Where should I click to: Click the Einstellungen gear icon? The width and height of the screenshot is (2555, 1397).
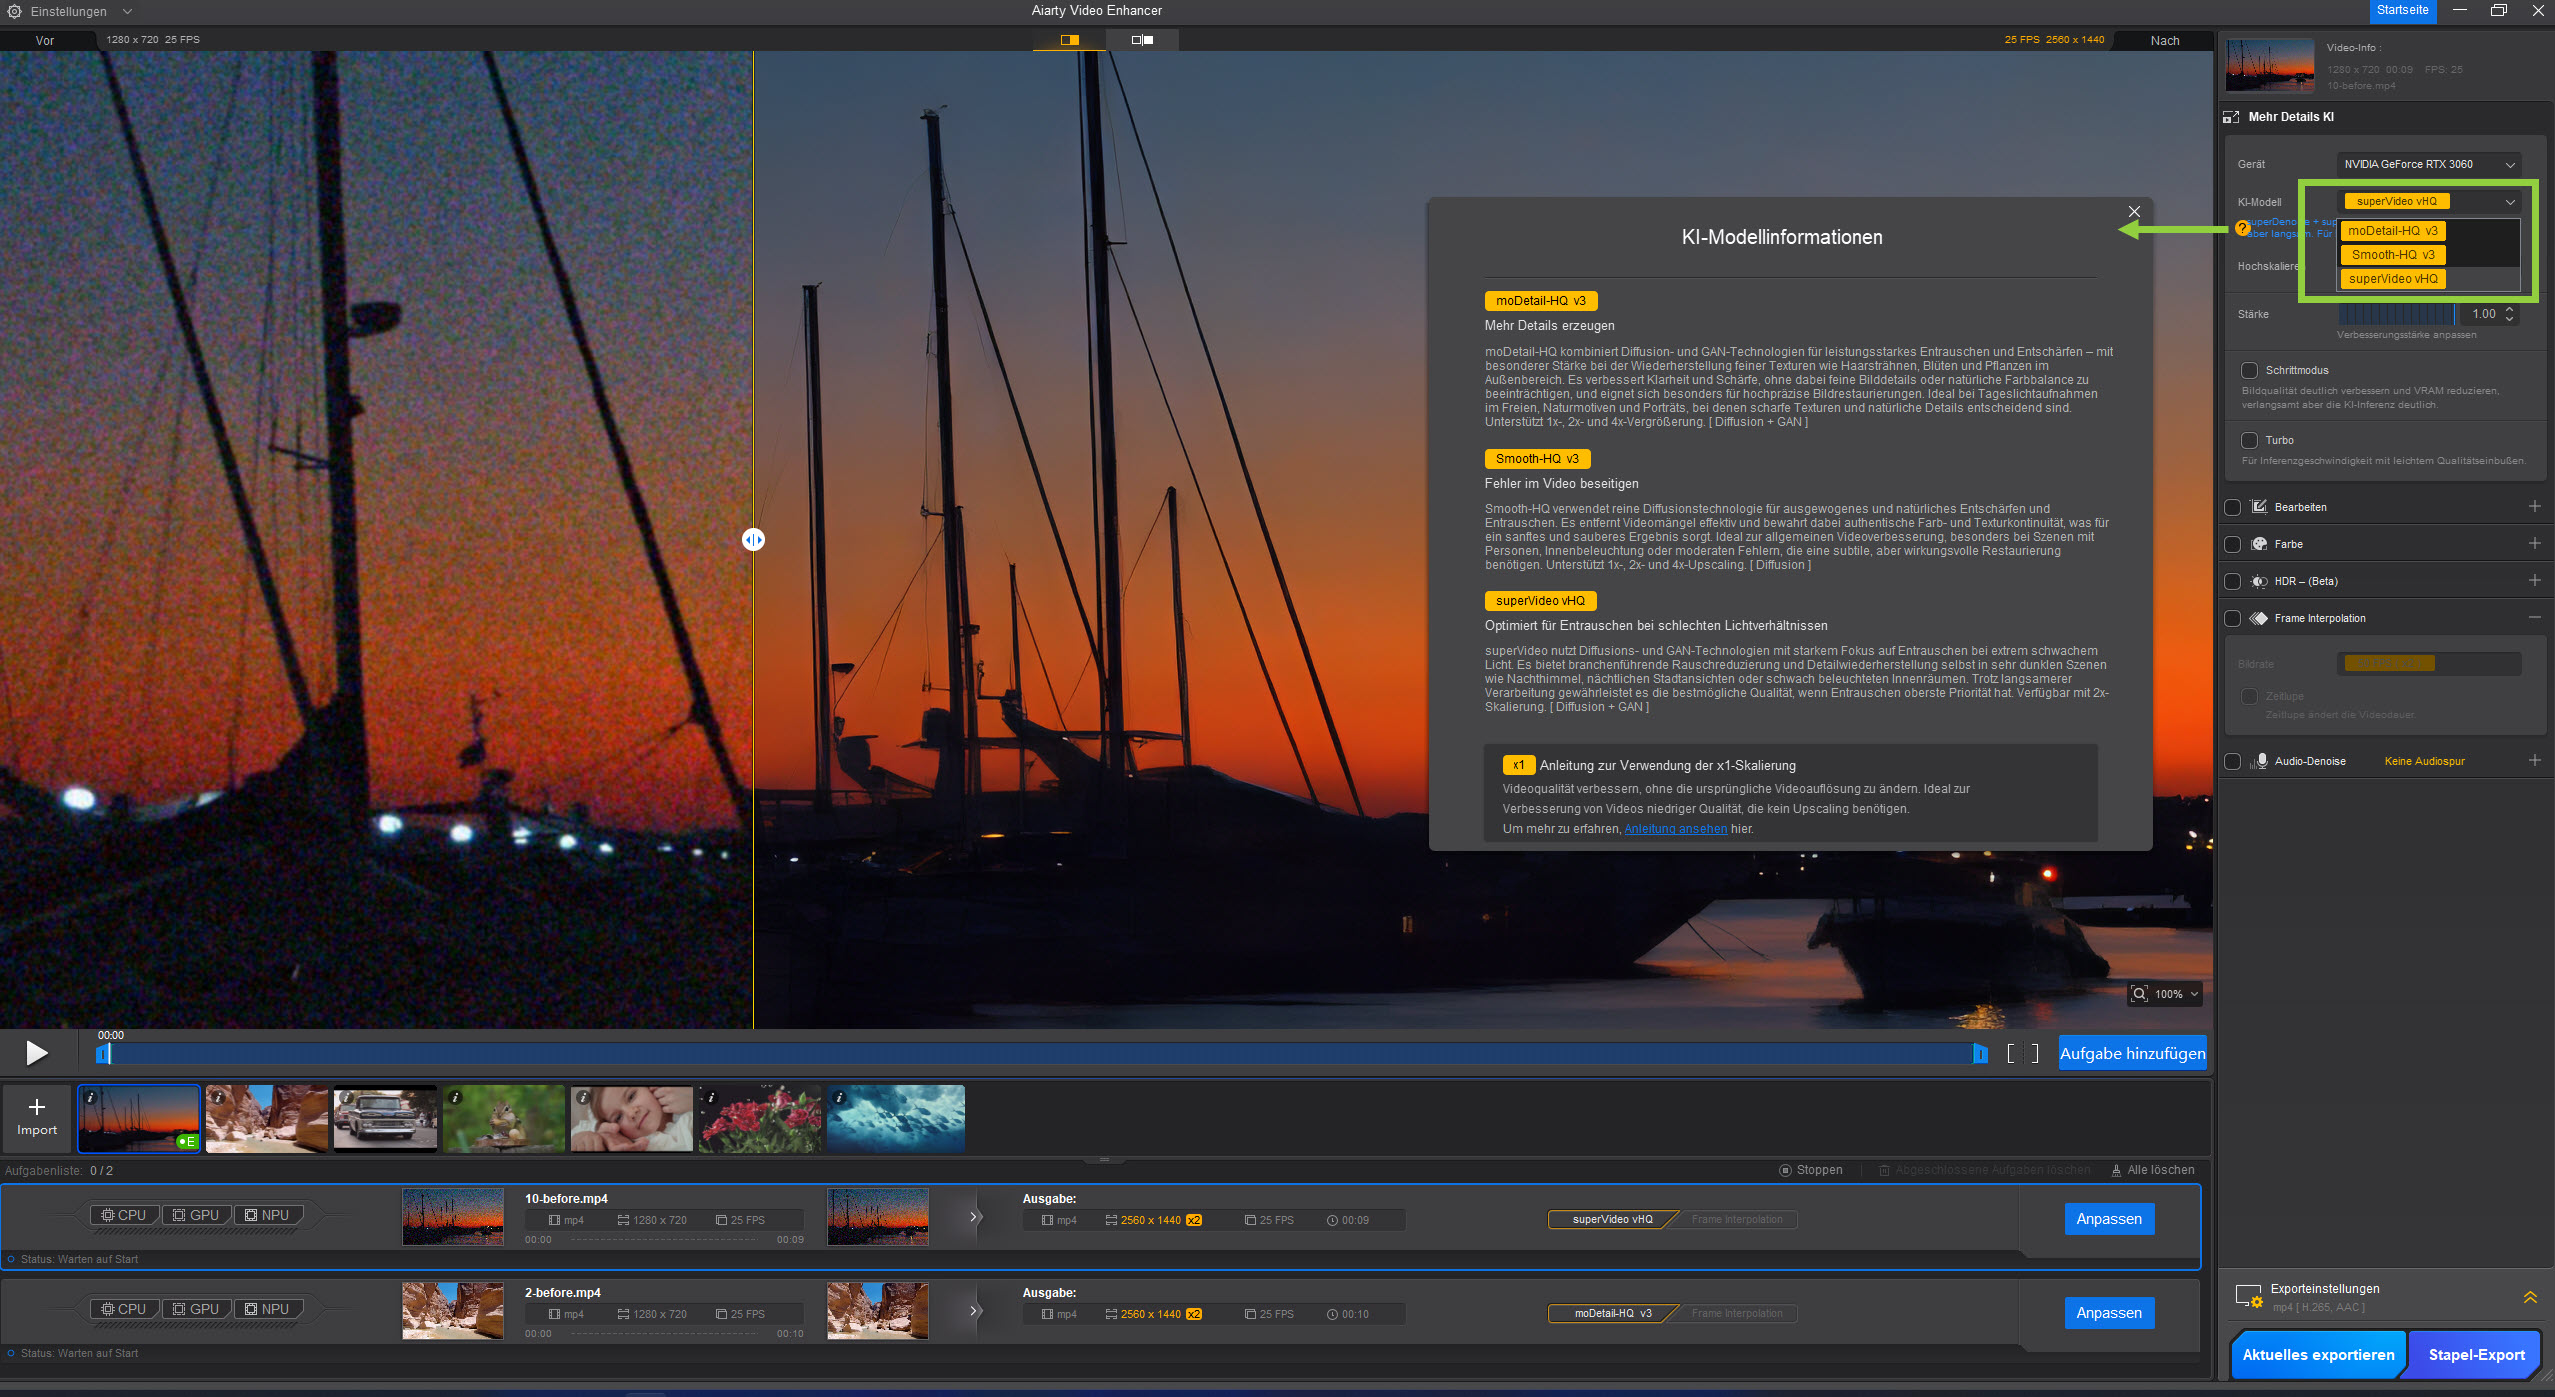(14, 11)
